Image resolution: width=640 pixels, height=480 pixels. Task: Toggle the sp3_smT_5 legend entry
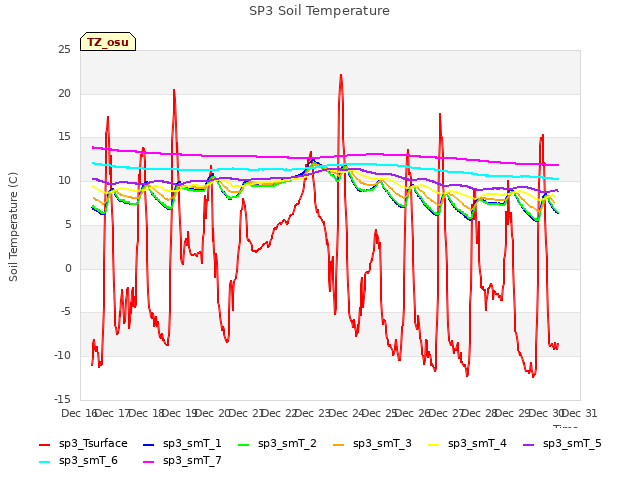[562, 443]
